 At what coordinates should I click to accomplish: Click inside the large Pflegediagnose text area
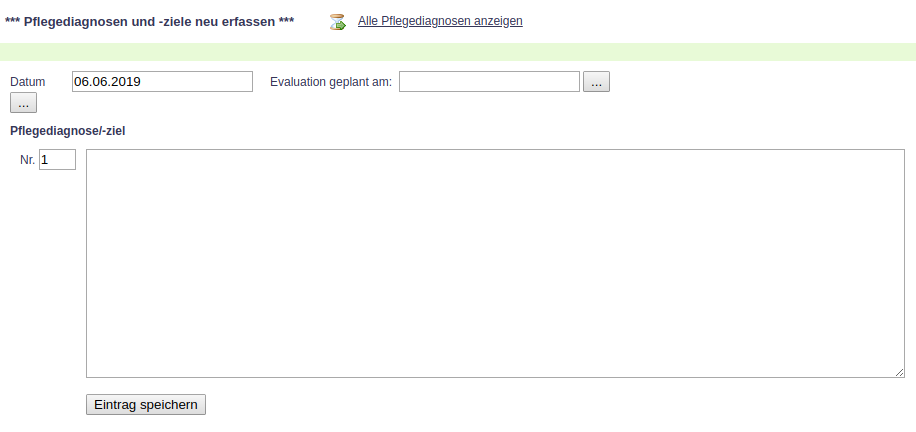pos(495,263)
